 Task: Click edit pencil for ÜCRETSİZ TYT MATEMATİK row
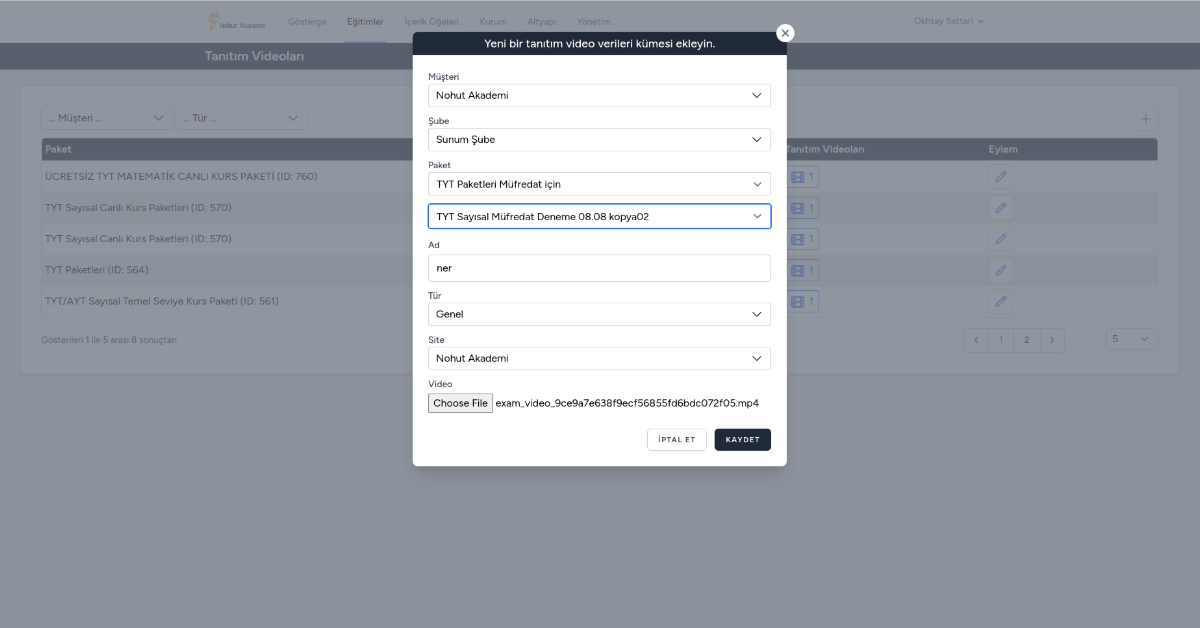1001,177
